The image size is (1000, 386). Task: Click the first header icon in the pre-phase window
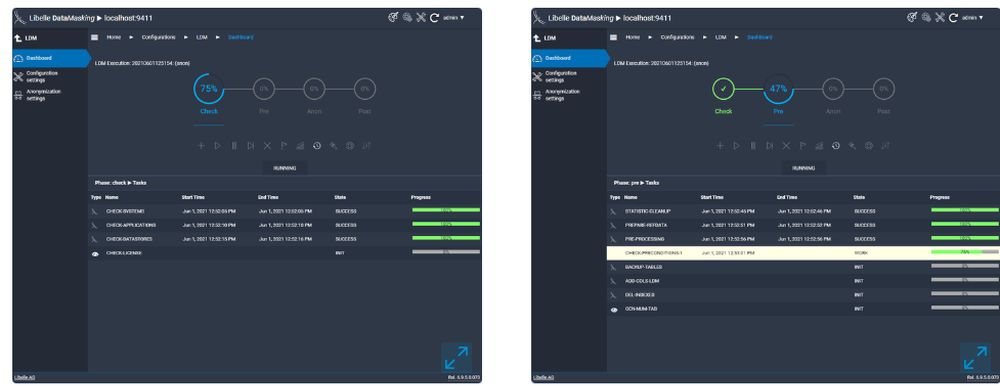click(x=912, y=18)
